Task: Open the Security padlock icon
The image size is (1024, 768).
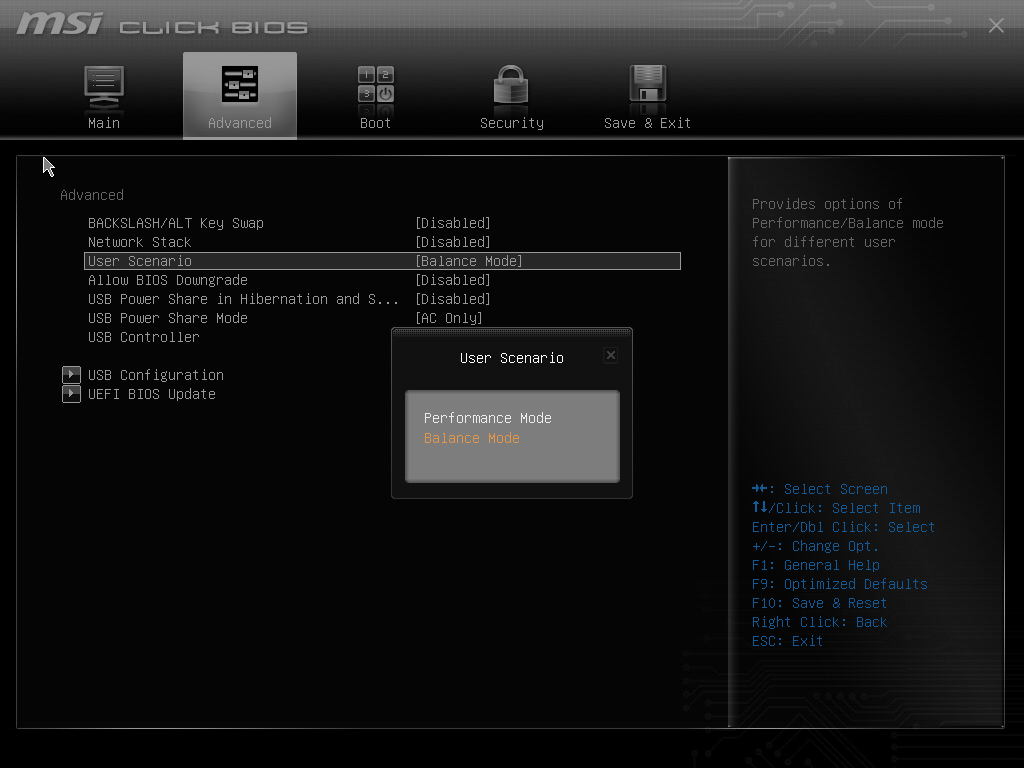Action: coord(511,84)
